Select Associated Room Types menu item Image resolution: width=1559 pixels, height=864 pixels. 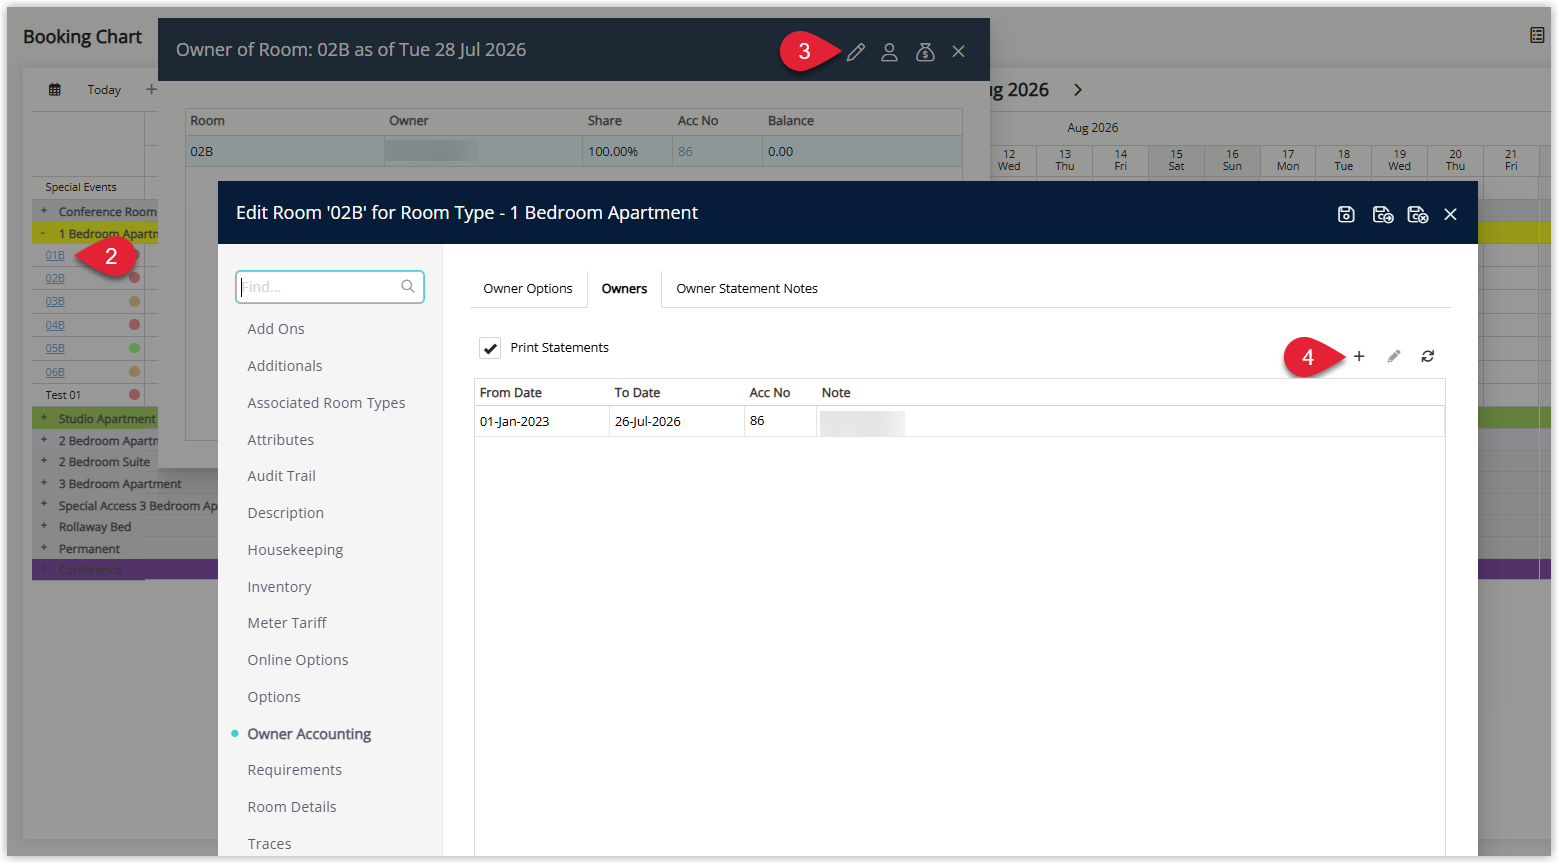326,403
